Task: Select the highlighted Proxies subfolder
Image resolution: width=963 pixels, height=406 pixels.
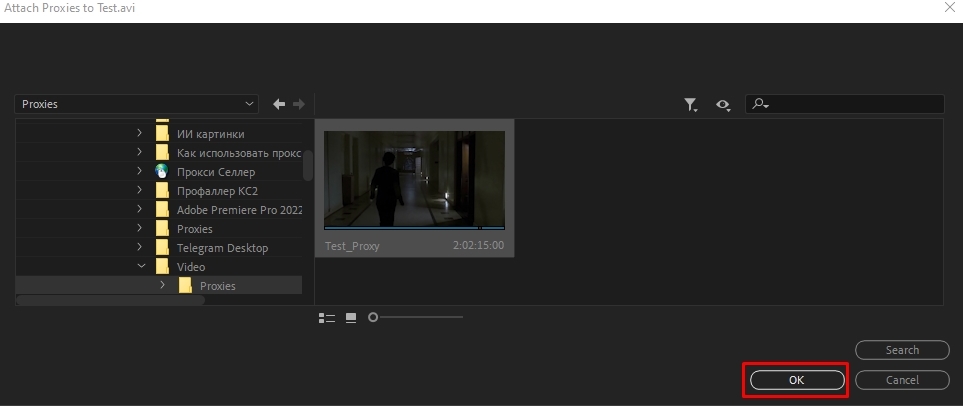Action: [x=158, y=286]
